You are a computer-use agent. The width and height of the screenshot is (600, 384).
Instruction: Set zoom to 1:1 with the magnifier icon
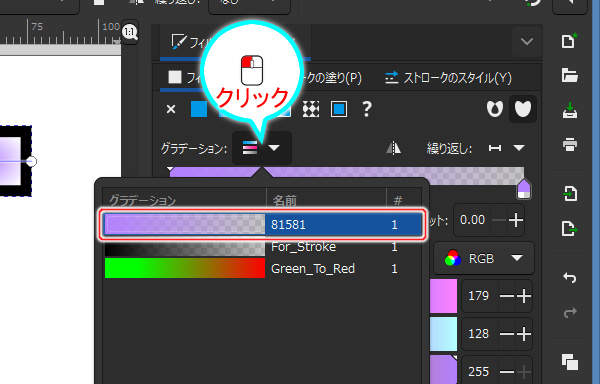130,32
